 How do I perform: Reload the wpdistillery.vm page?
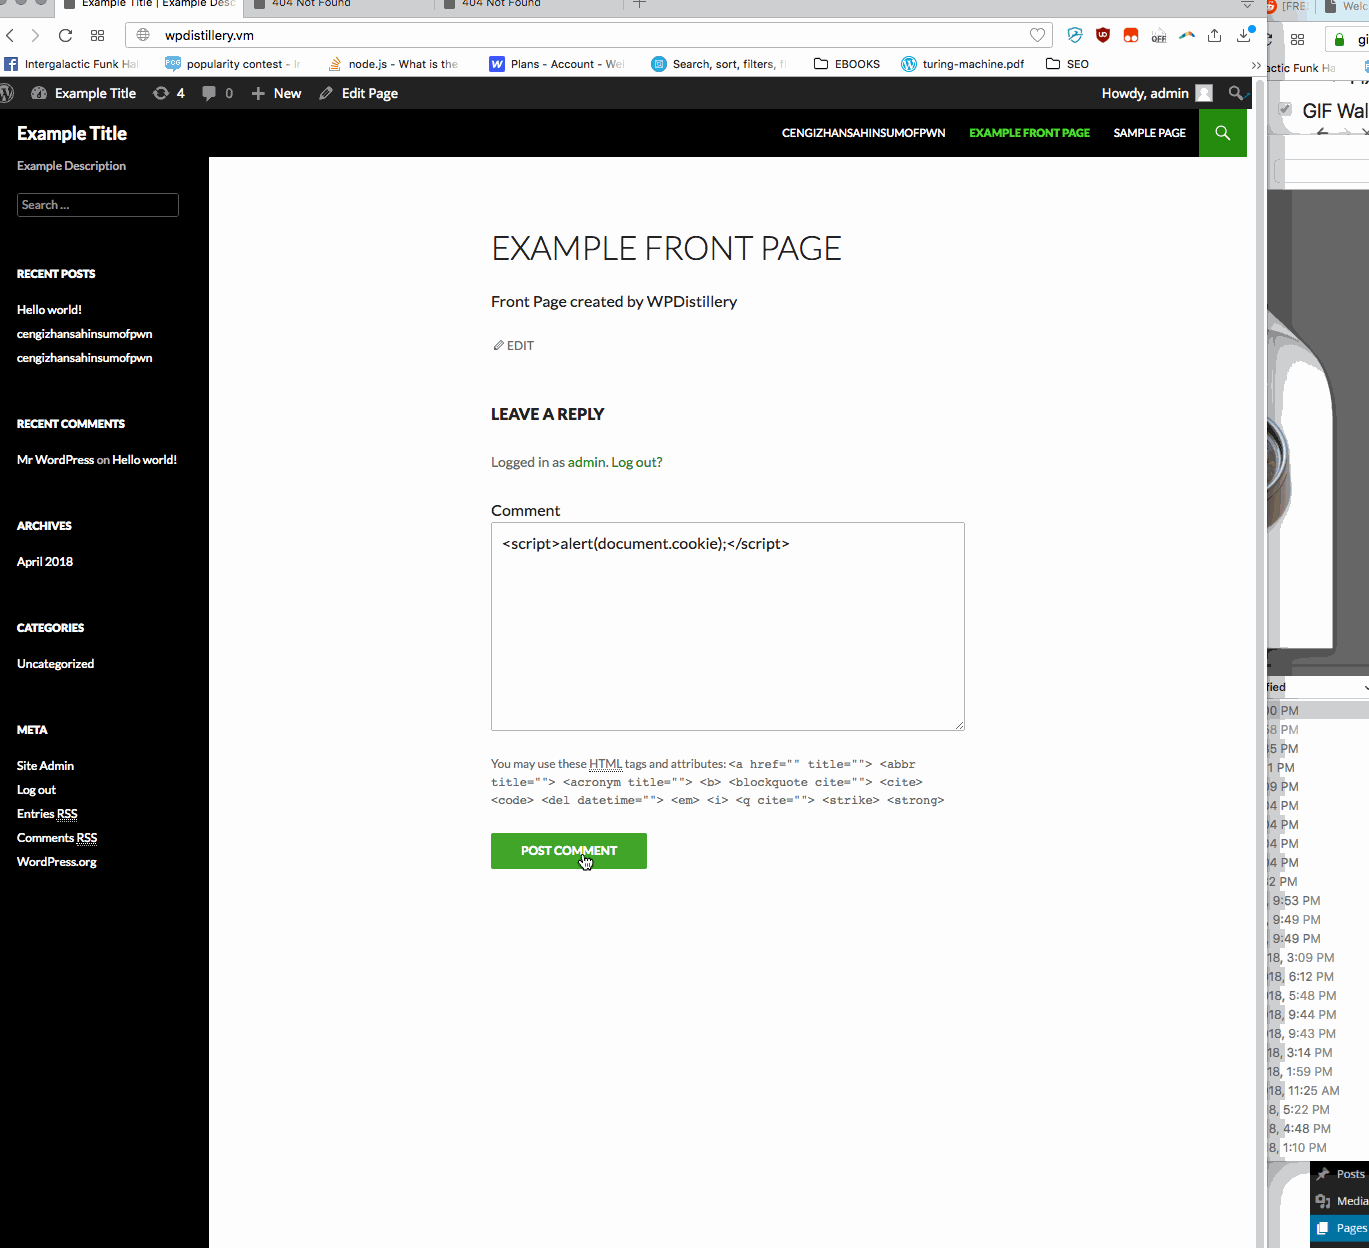[65, 35]
